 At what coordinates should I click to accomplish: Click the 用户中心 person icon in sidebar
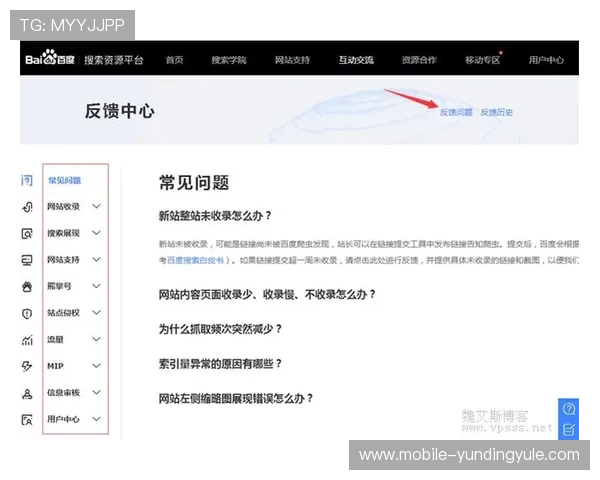click(27, 420)
